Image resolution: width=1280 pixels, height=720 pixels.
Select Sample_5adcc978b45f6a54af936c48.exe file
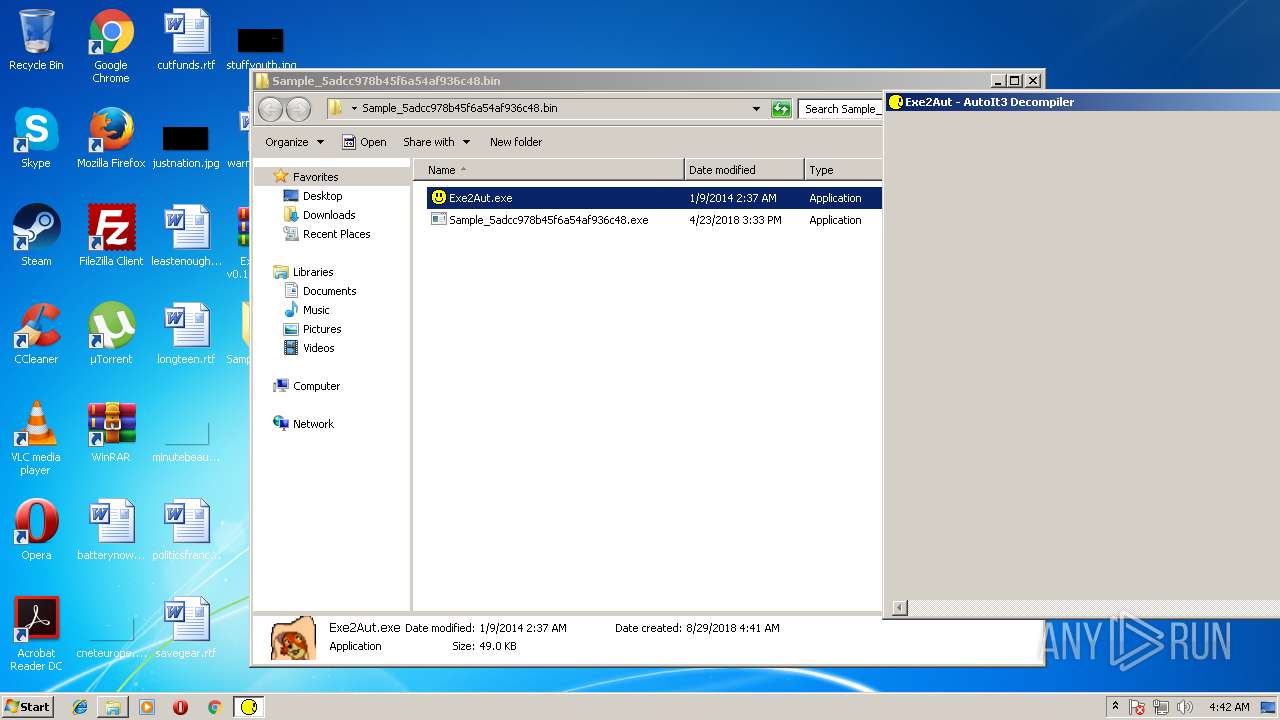click(x=654, y=220)
